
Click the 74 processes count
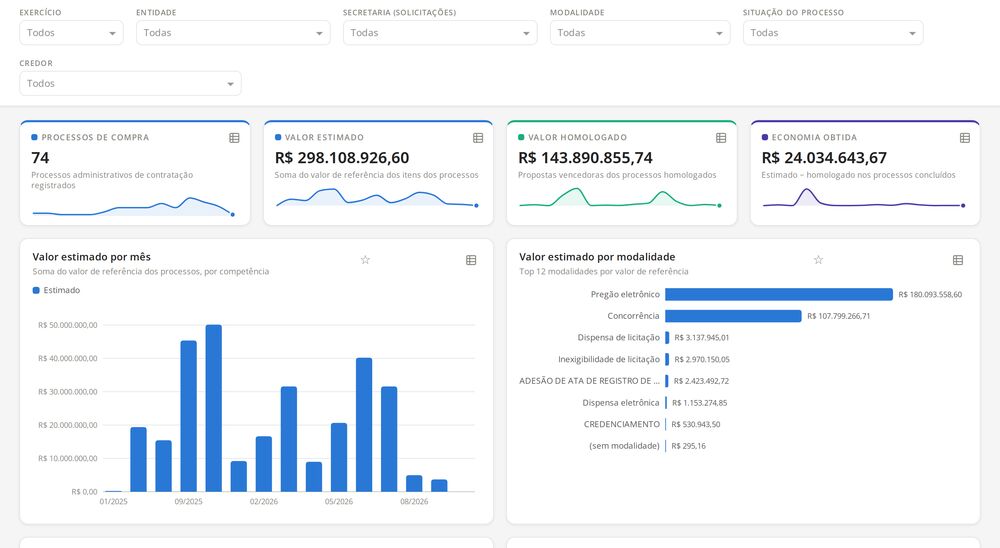pos(40,158)
